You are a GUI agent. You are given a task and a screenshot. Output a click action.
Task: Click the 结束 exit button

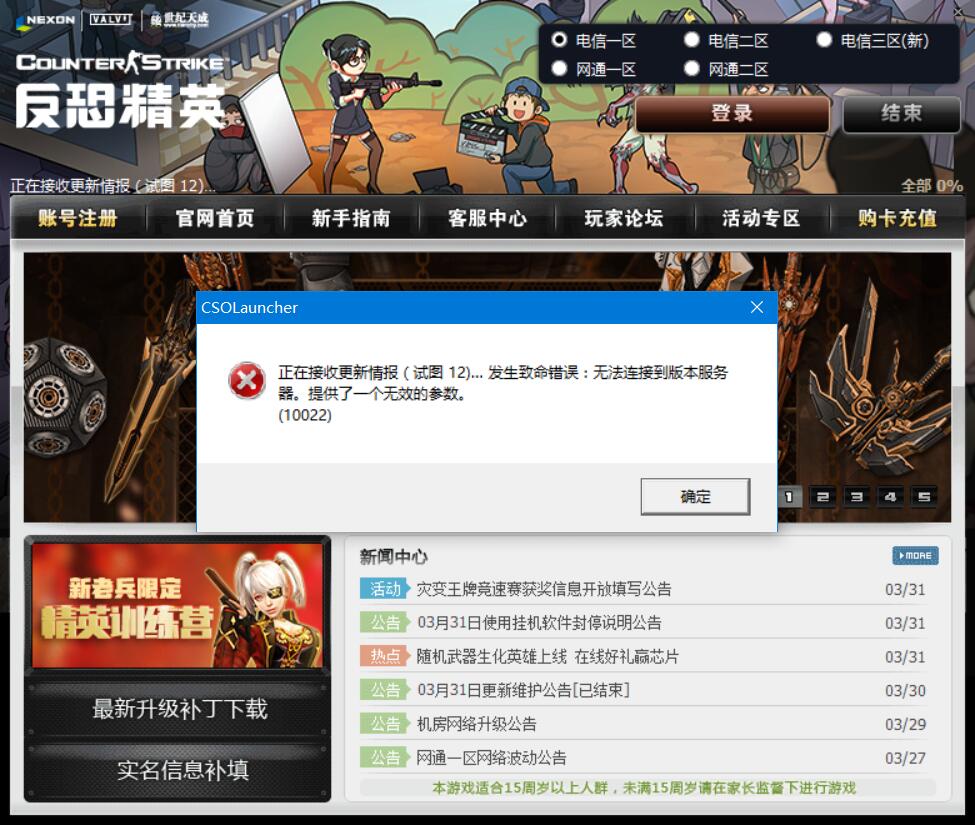coord(901,114)
